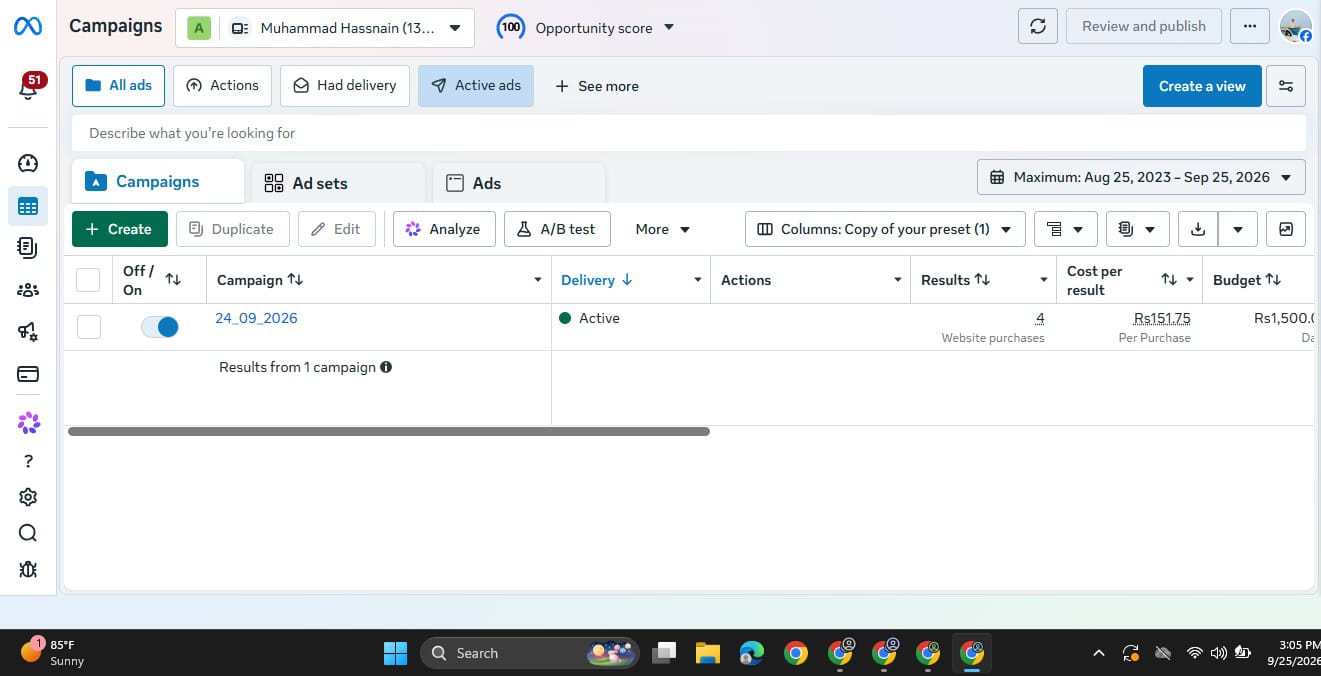Open Ads reporting documents icon in sidebar

point(28,248)
